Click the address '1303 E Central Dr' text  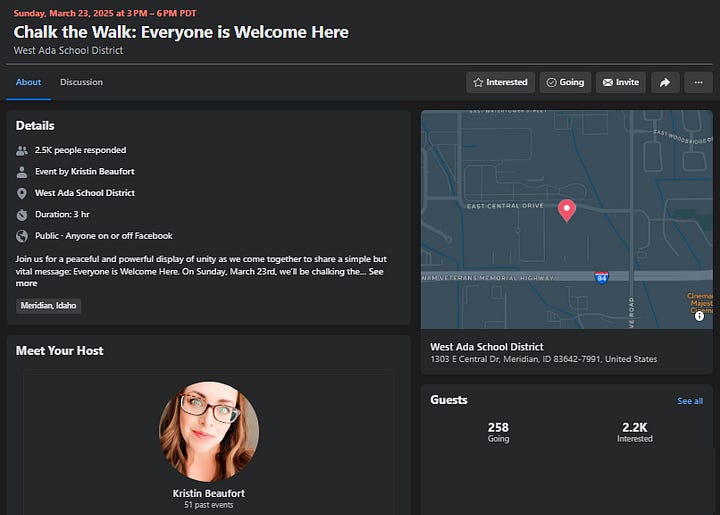pos(544,359)
